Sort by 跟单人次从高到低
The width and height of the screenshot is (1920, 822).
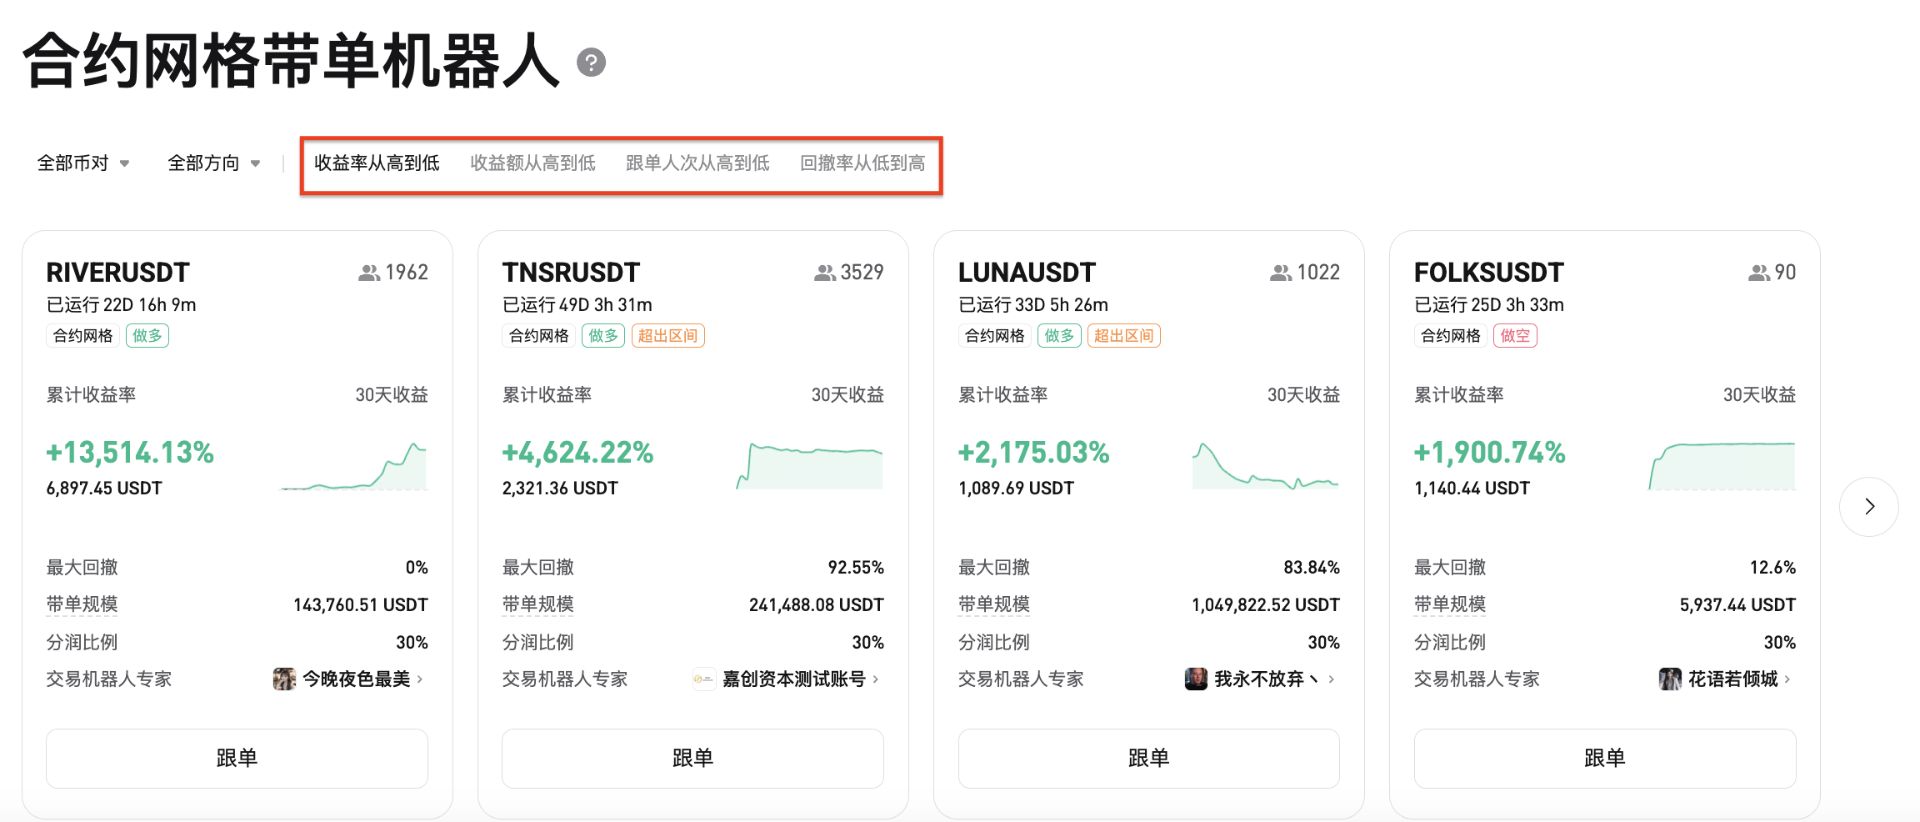(698, 163)
